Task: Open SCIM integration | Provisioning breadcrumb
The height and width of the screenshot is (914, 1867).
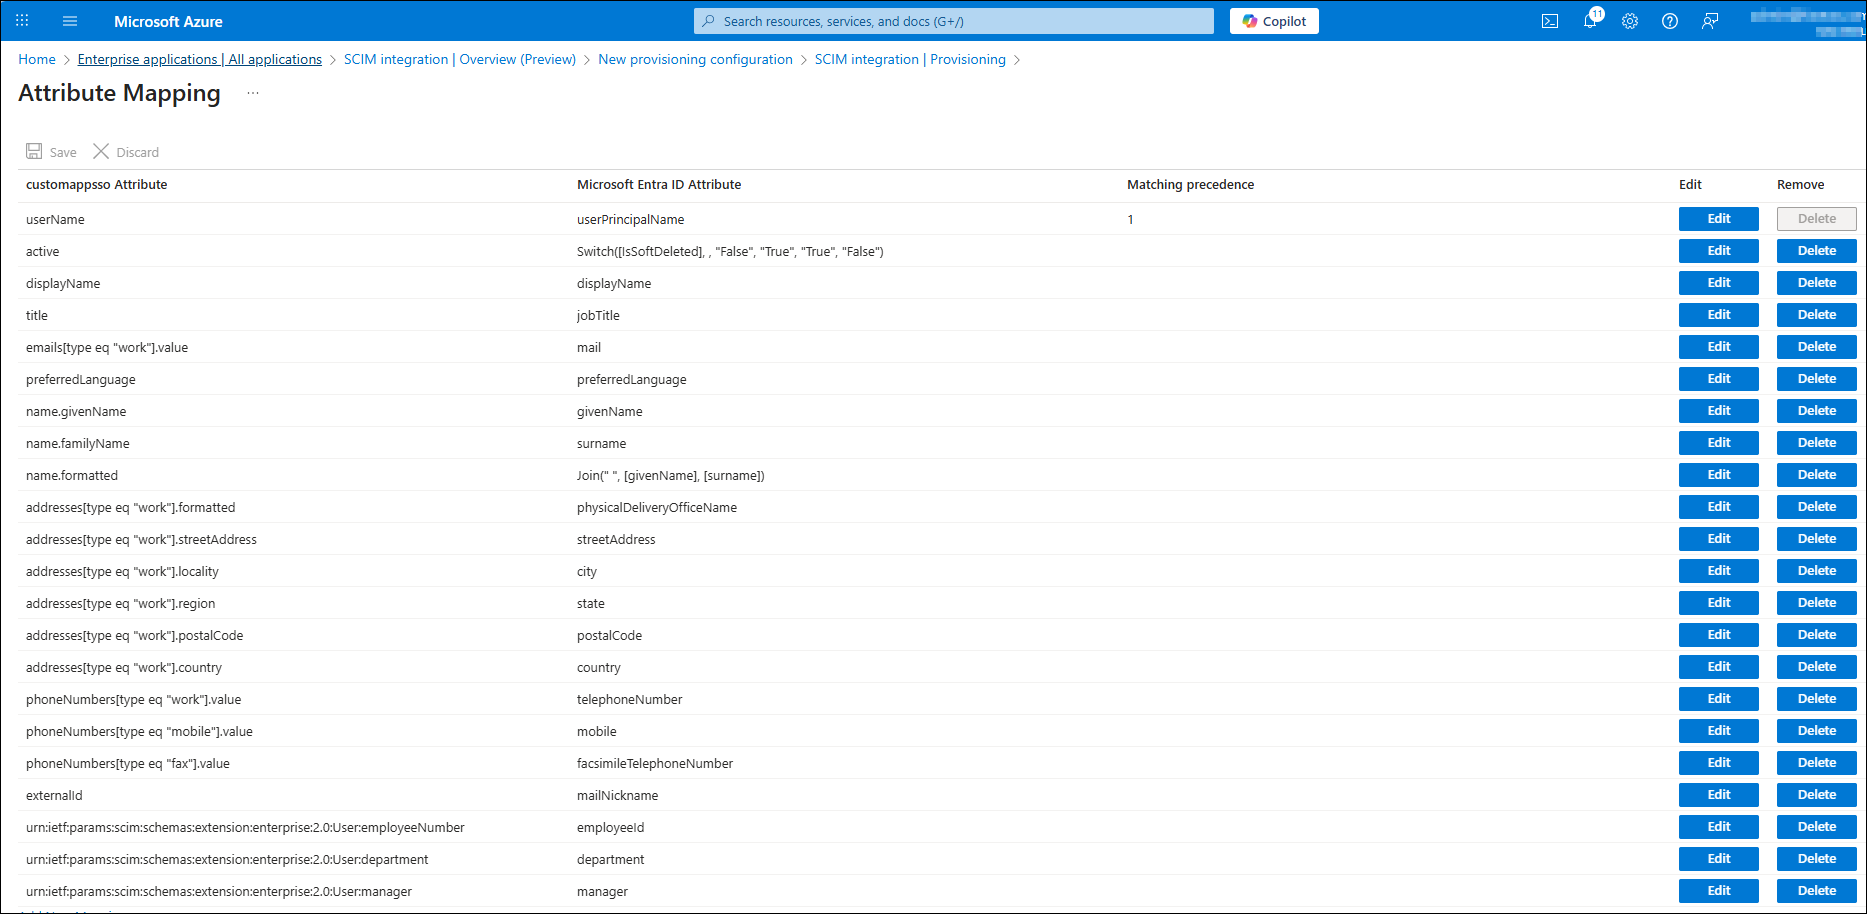Action: coord(910,59)
